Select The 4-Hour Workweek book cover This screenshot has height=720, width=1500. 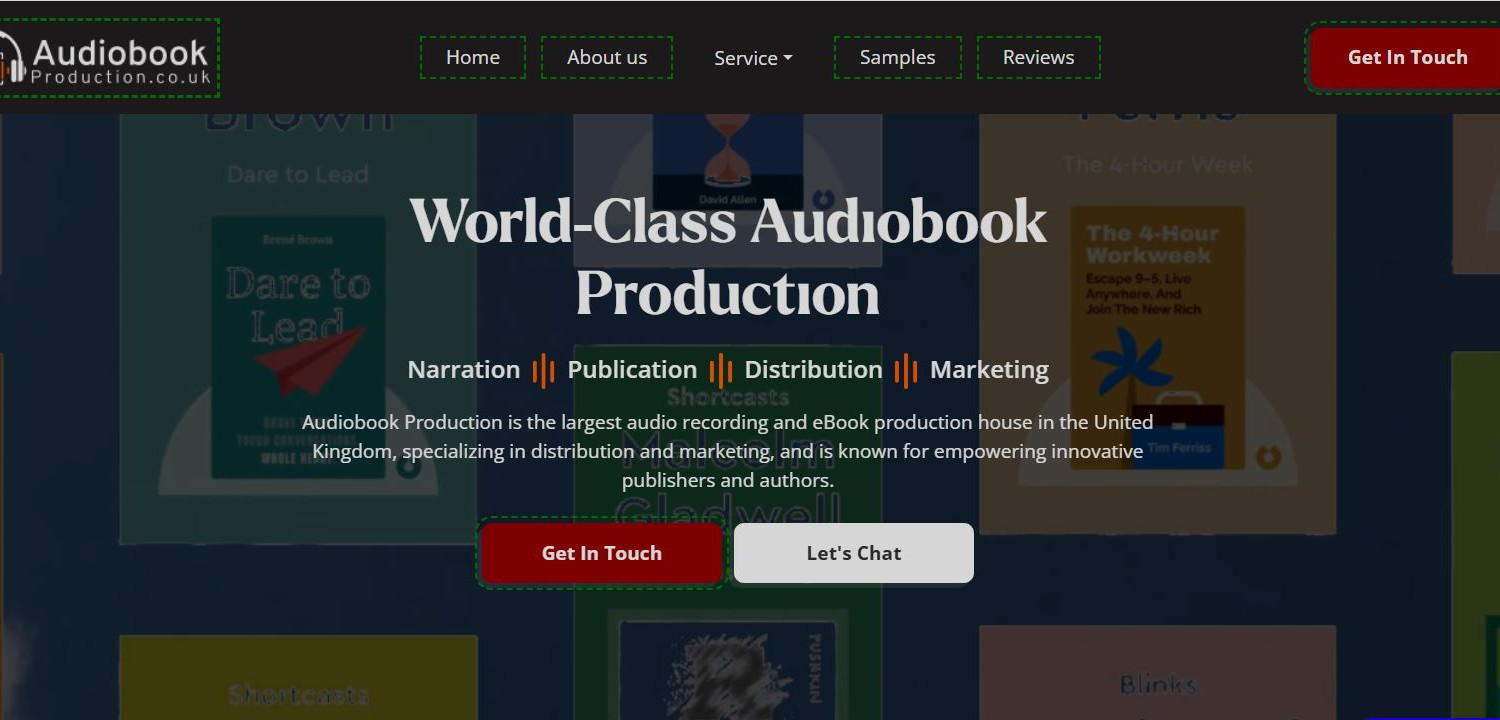1158,338
